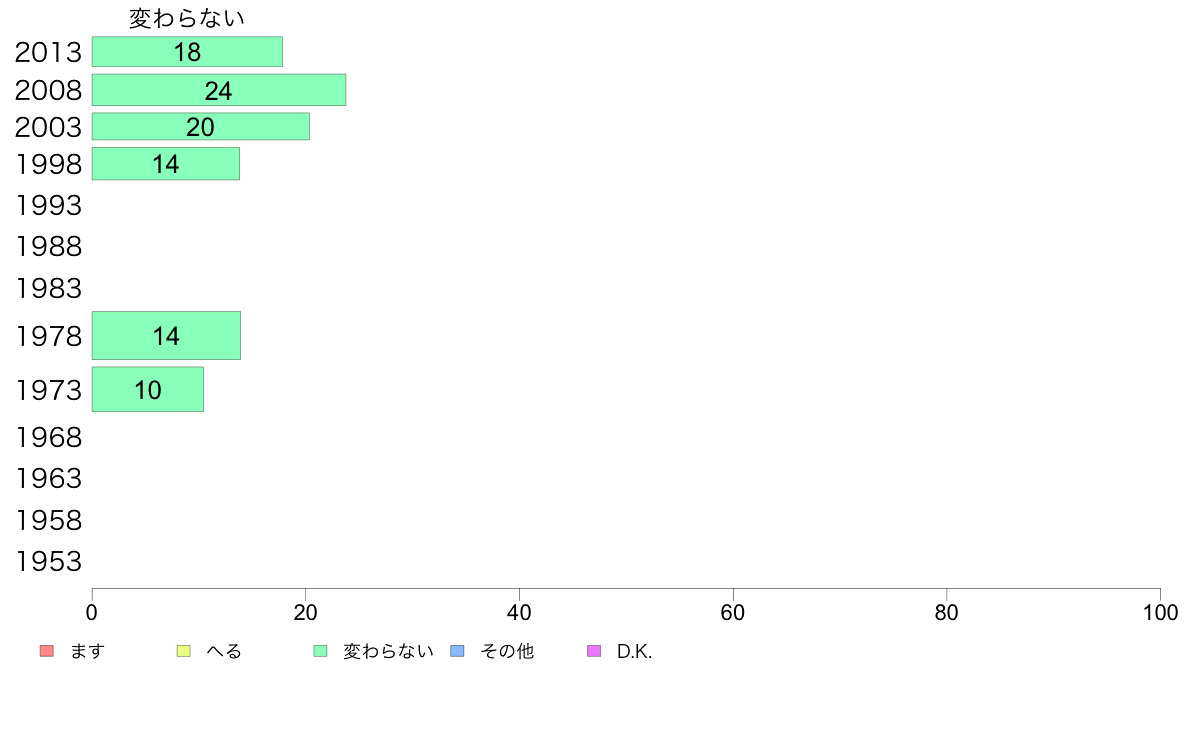The image size is (1188, 736).
Task: Select the 1973 bar showing 10
Action: (148, 390)
